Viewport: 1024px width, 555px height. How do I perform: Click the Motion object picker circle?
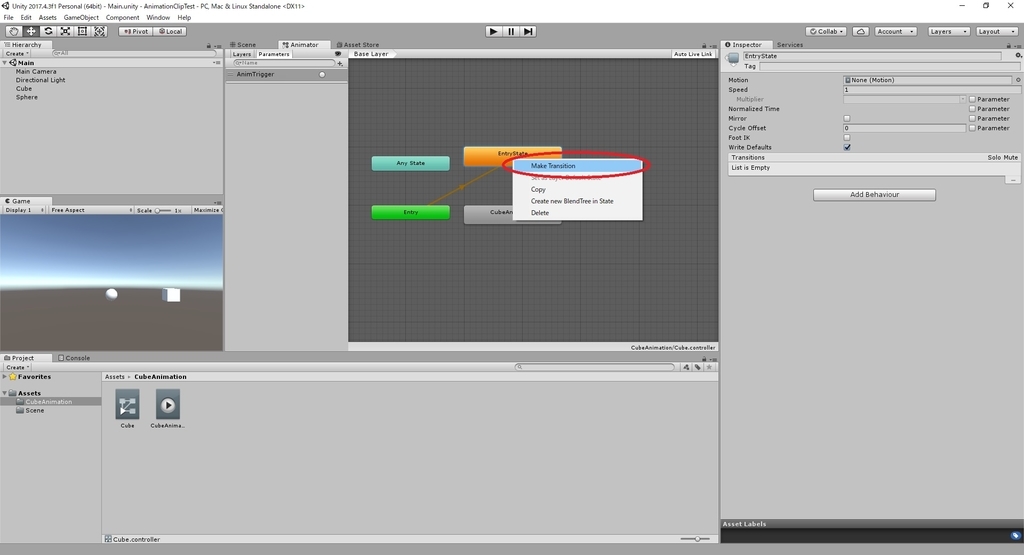[1017, 80]
